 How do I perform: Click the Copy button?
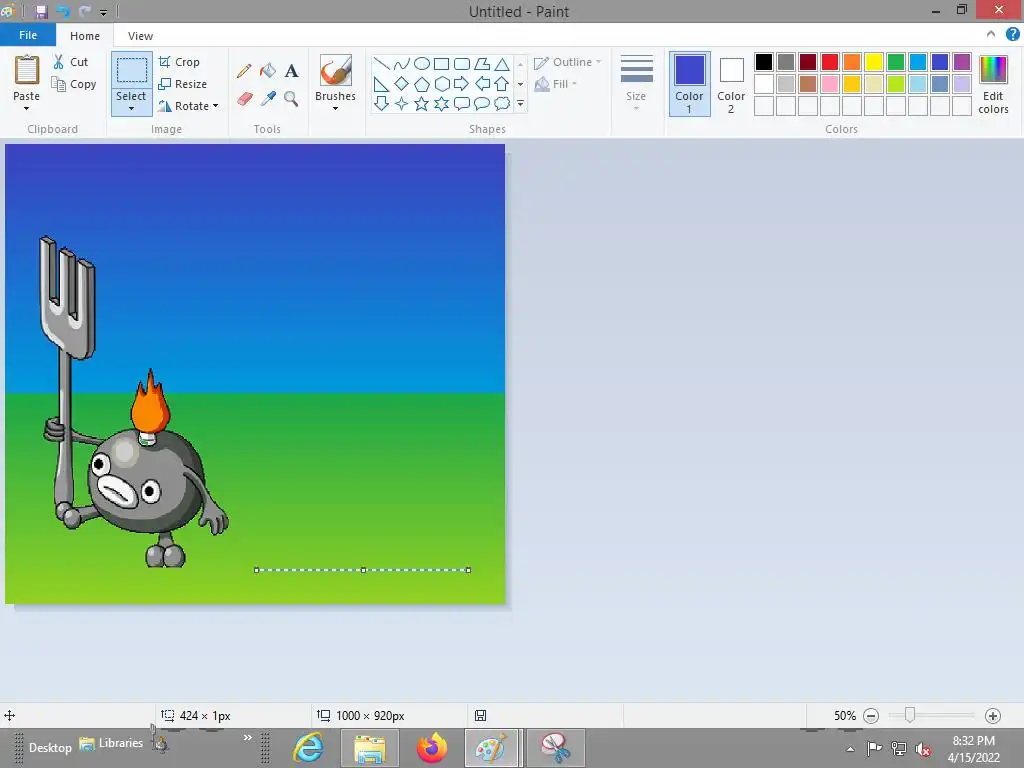coord(74,84)
